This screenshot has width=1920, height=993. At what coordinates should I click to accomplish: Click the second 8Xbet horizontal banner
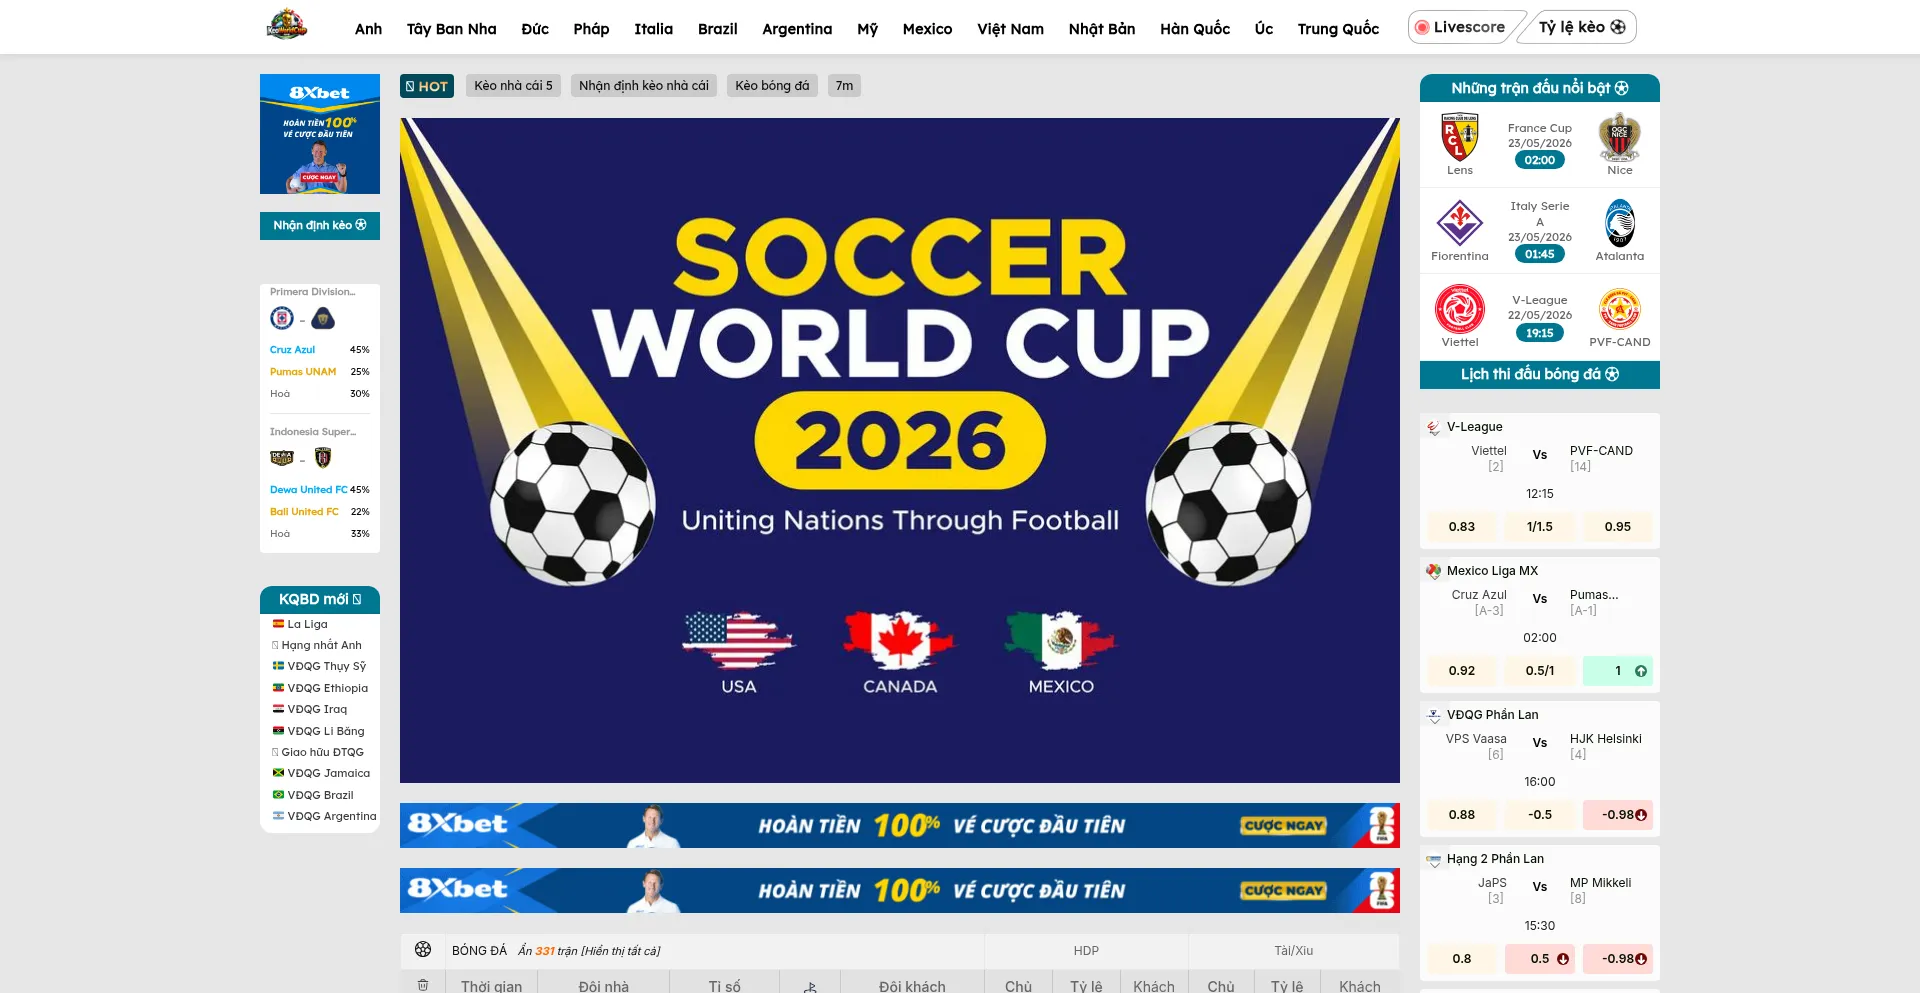900,890
